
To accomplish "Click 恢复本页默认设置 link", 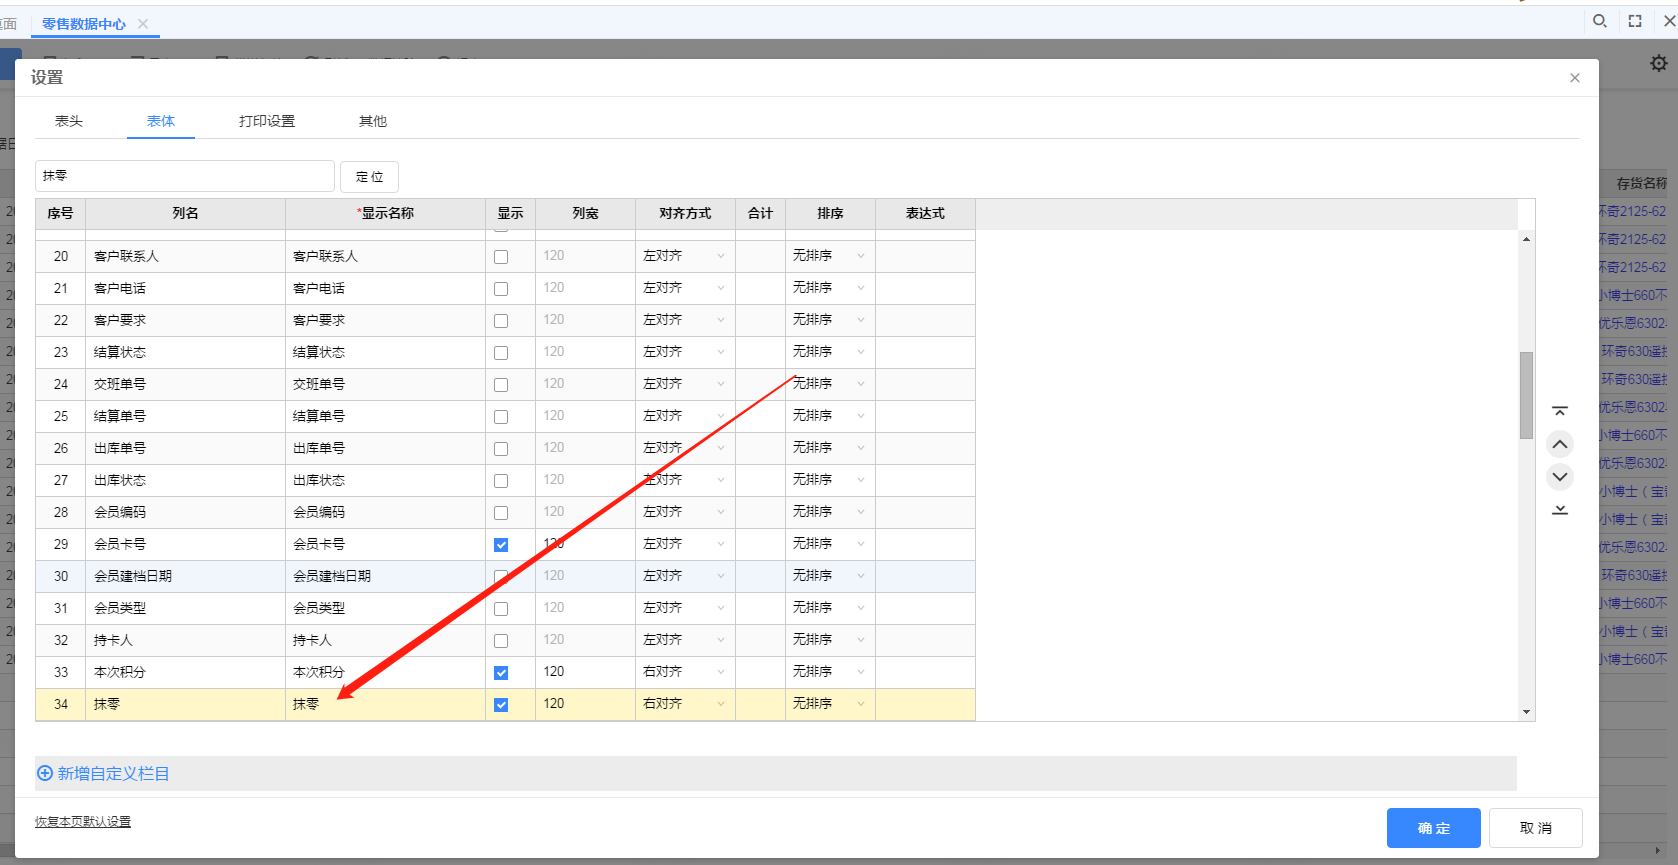I will point(83,822).
